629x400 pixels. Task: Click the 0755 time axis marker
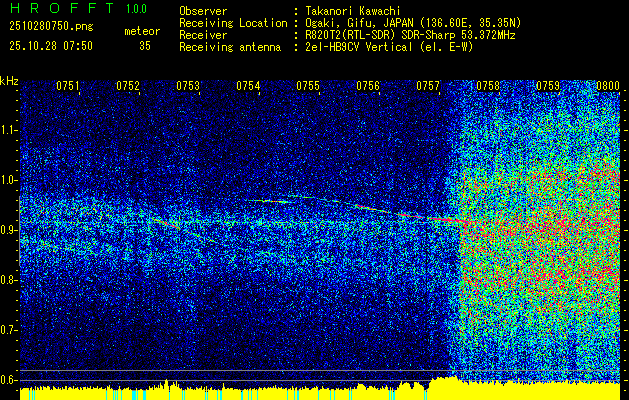click(308, 86)
